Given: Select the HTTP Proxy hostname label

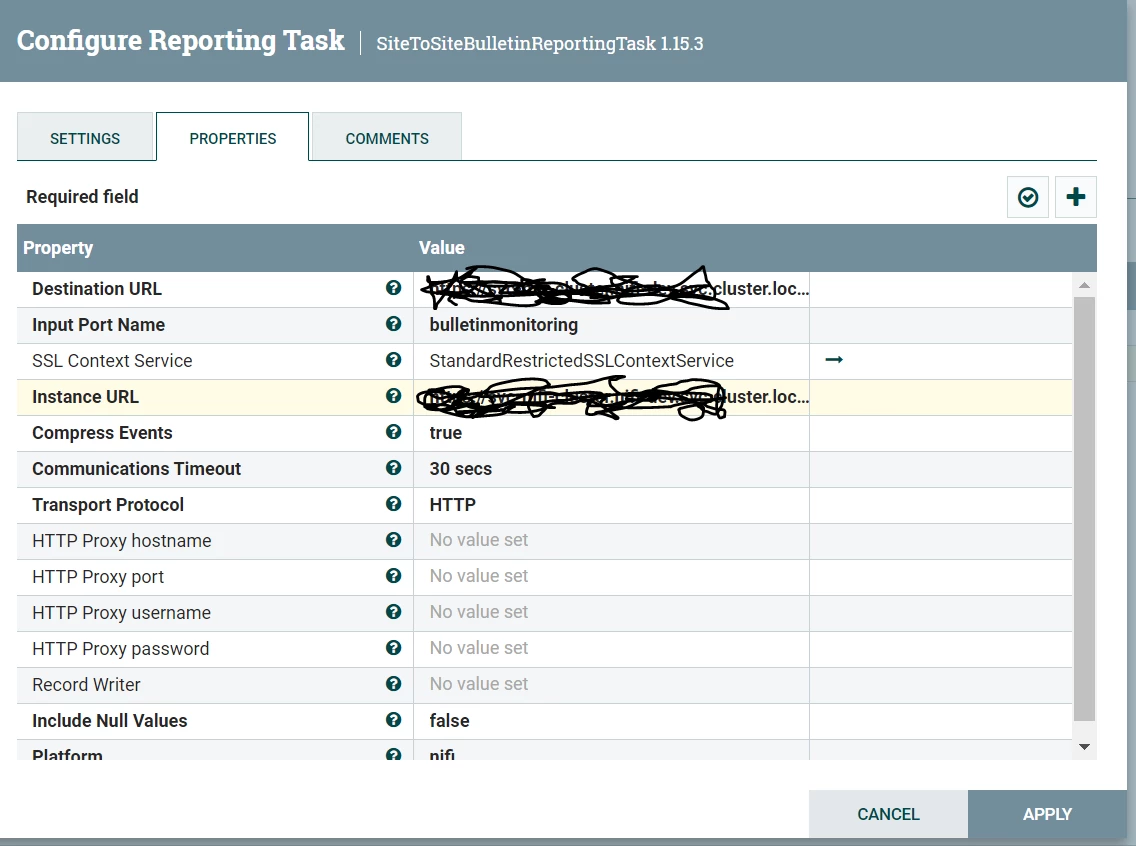Looking at the screenshot, I should (x=122, y=541).
